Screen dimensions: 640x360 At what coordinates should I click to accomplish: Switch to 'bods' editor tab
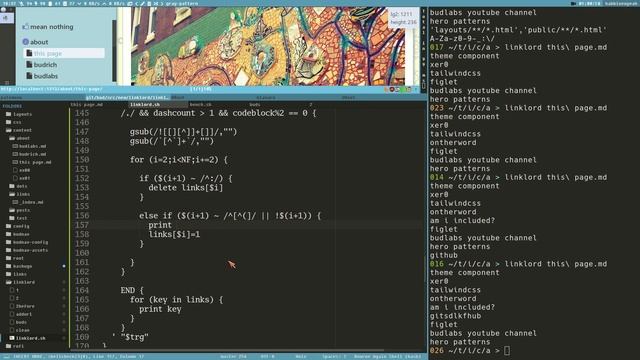point(255,105)
